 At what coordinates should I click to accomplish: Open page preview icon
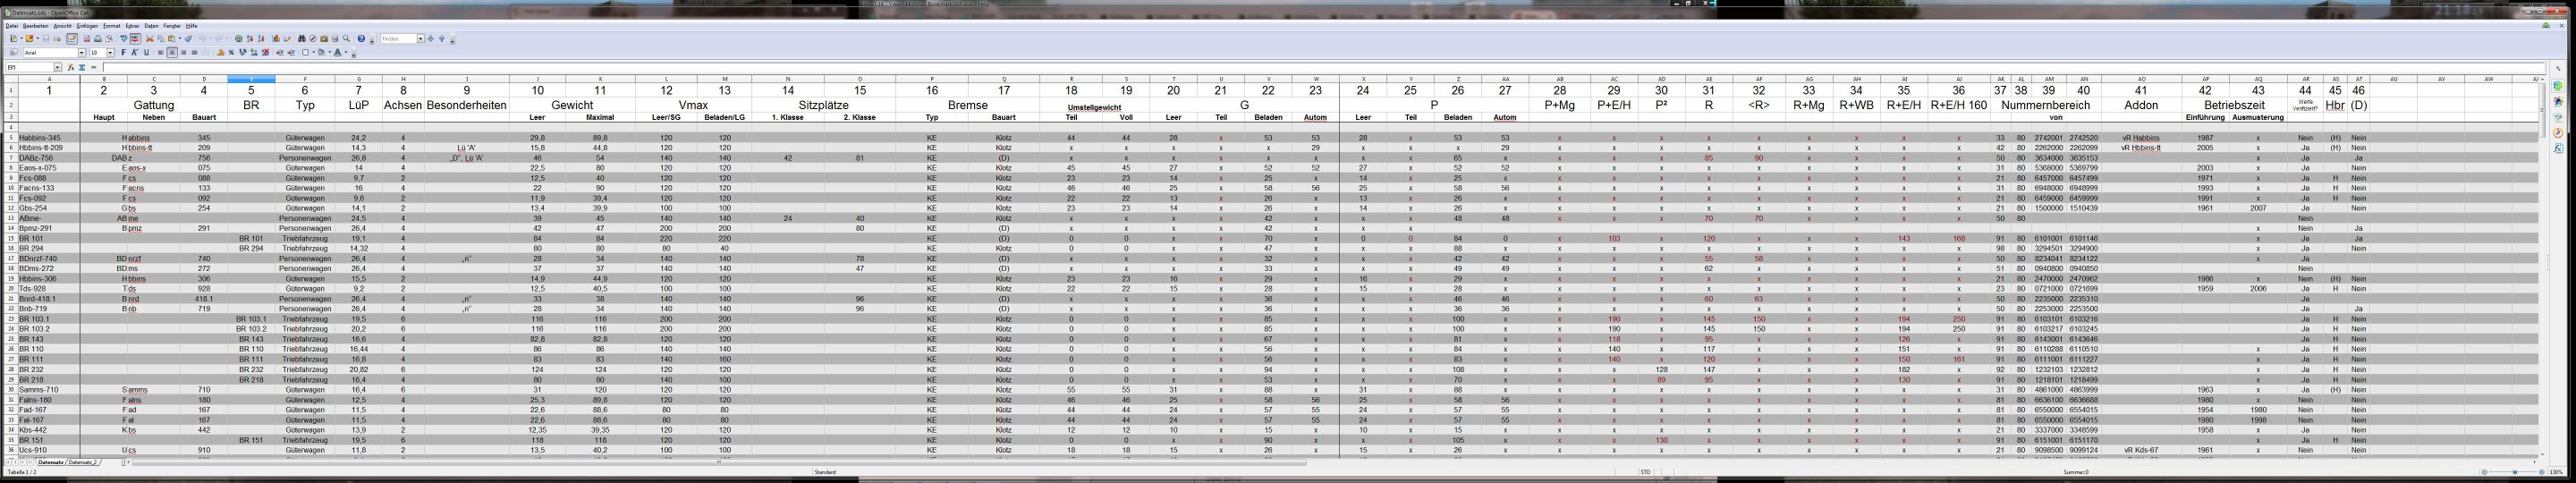[109, 39]
